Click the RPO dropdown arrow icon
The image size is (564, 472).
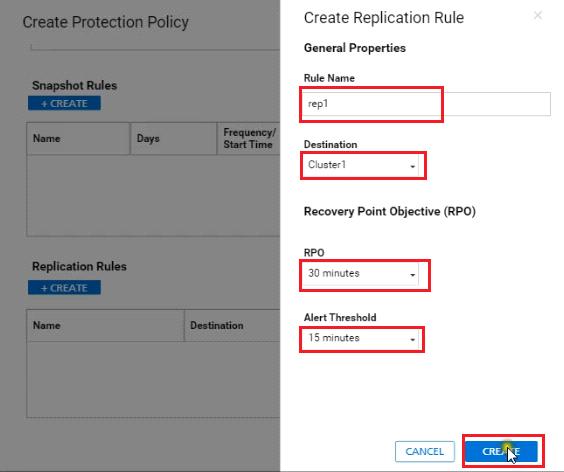413,275
